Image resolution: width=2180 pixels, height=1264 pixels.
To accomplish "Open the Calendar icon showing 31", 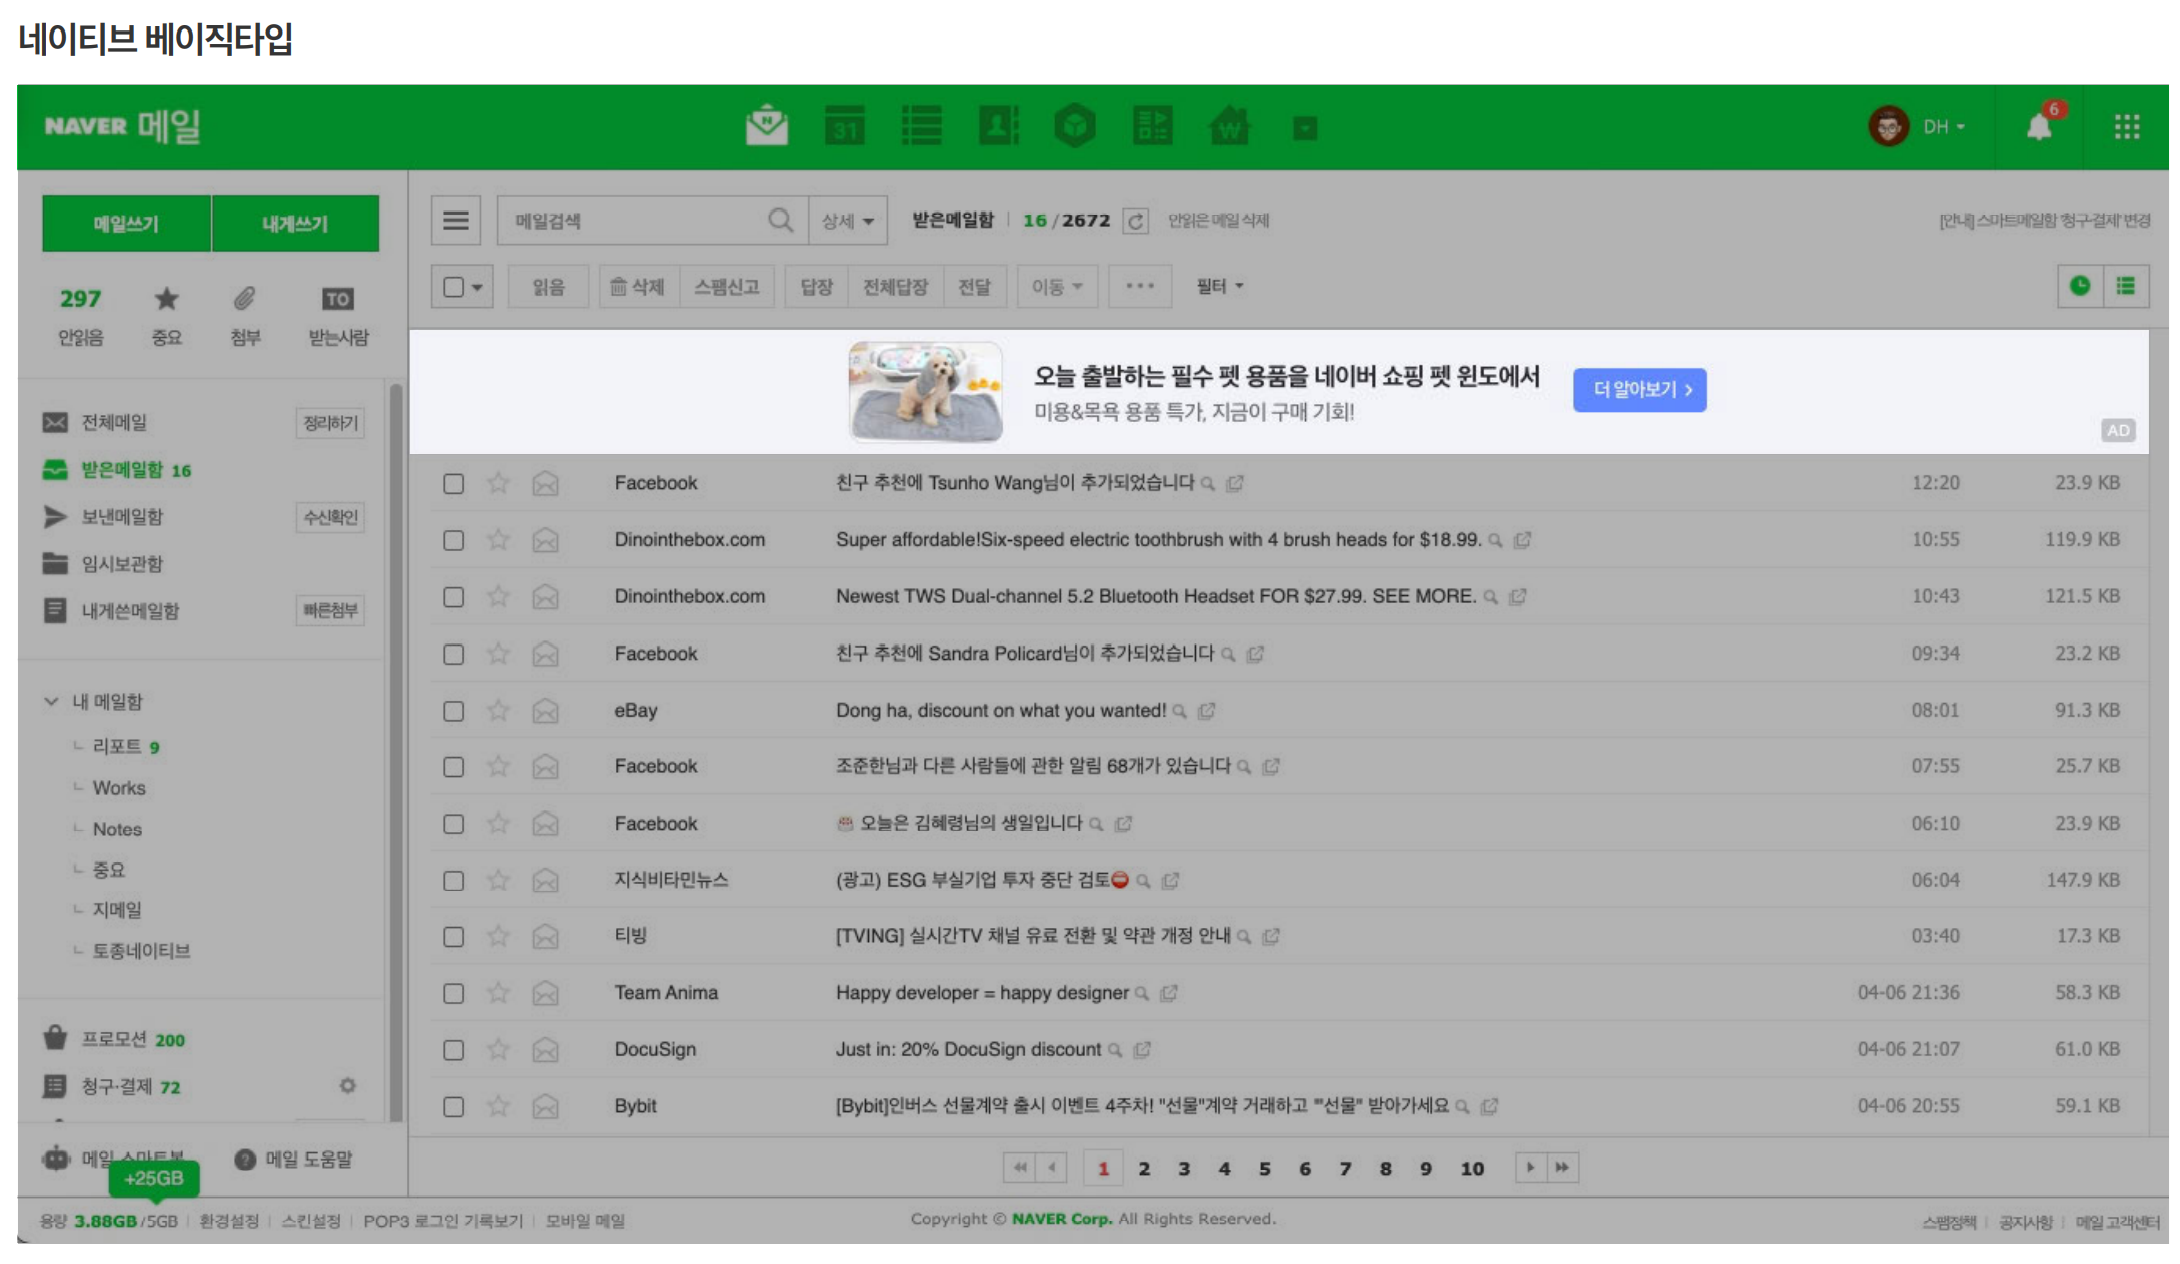I will coord(845,126).
